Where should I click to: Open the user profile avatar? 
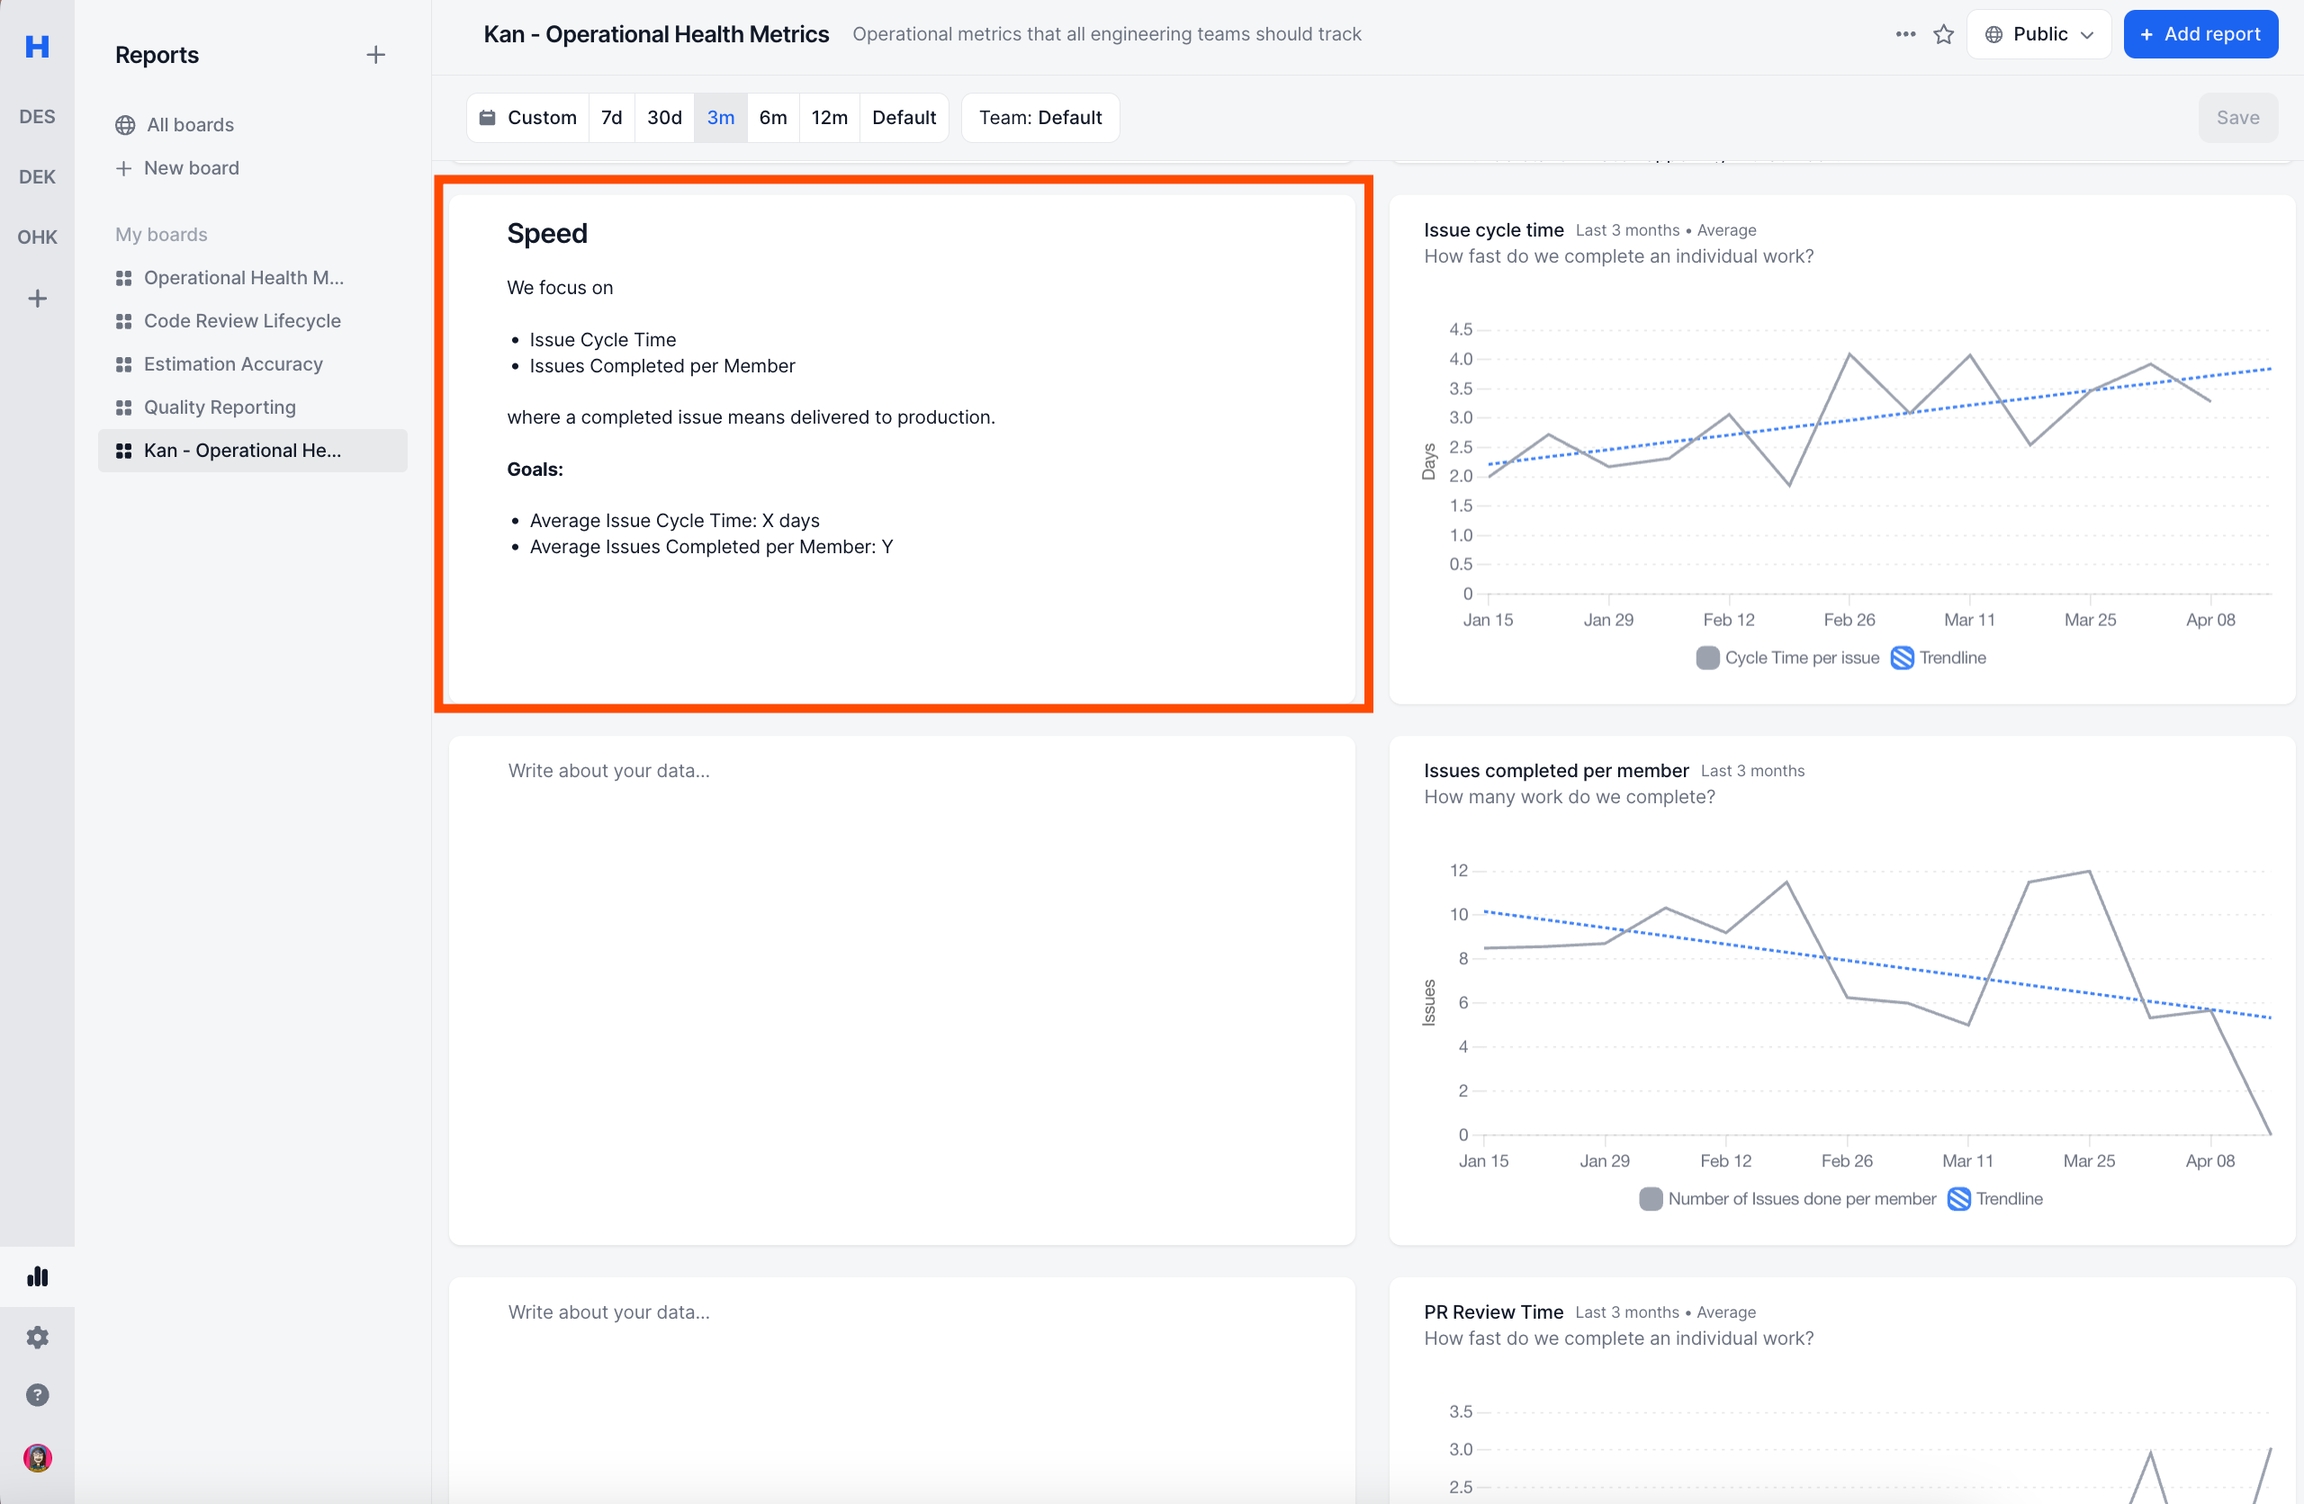[x=37, y=1457]
